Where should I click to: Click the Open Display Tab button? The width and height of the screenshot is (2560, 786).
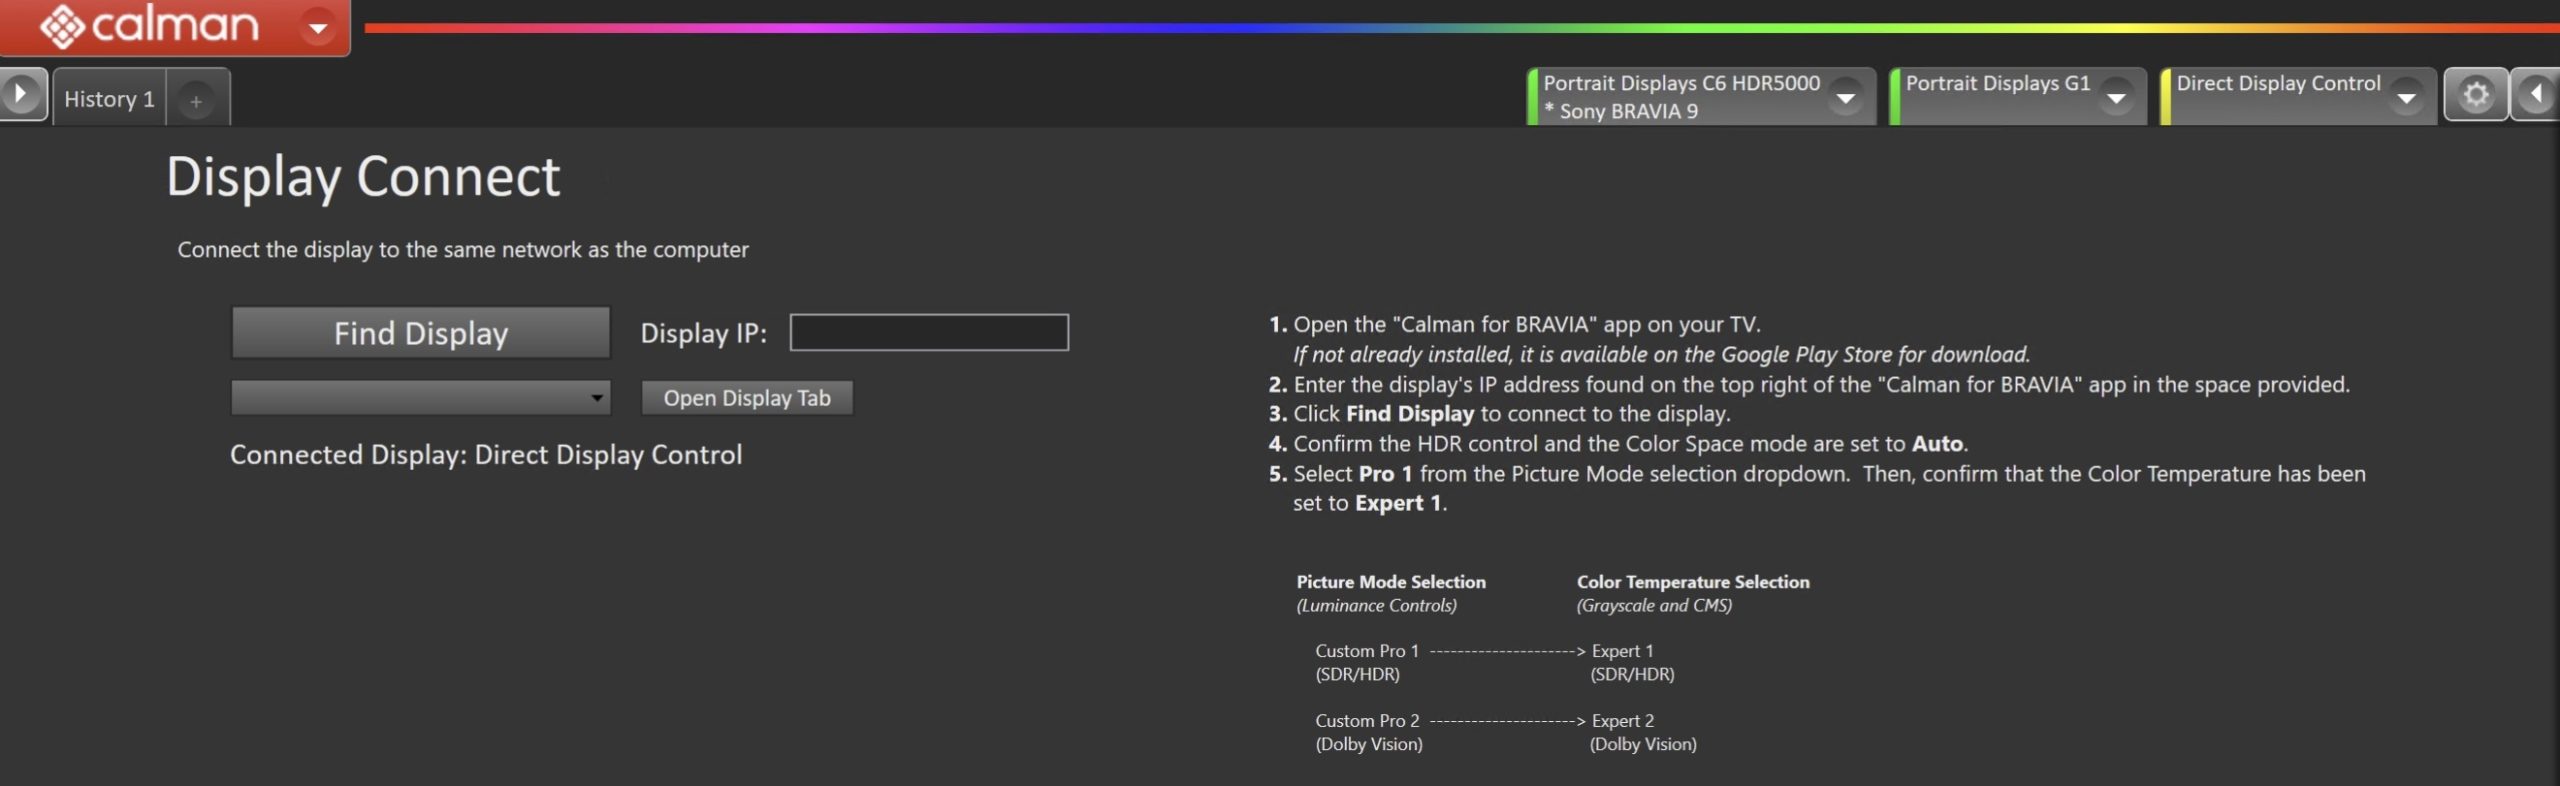[746, 398]
